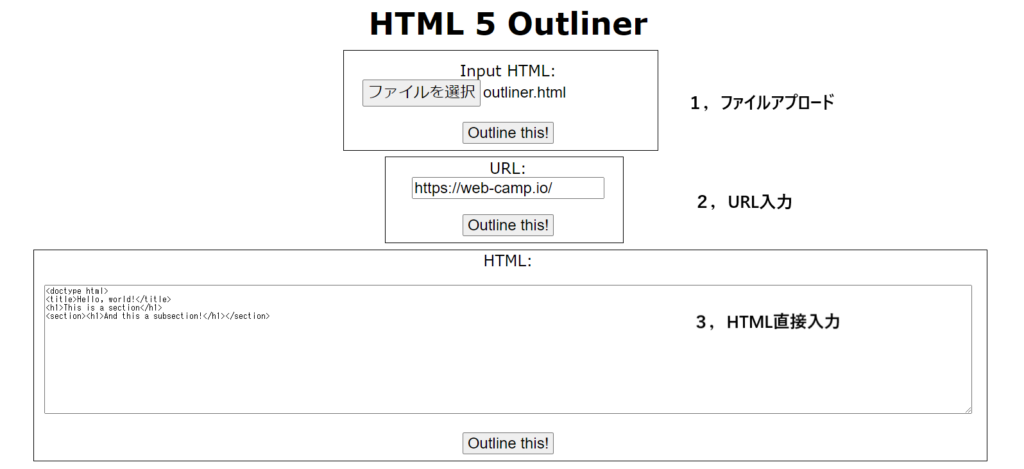Click the HTML: label above the textarea
1024x469 pixels.
pyautogui.click(x=507, y=261)
